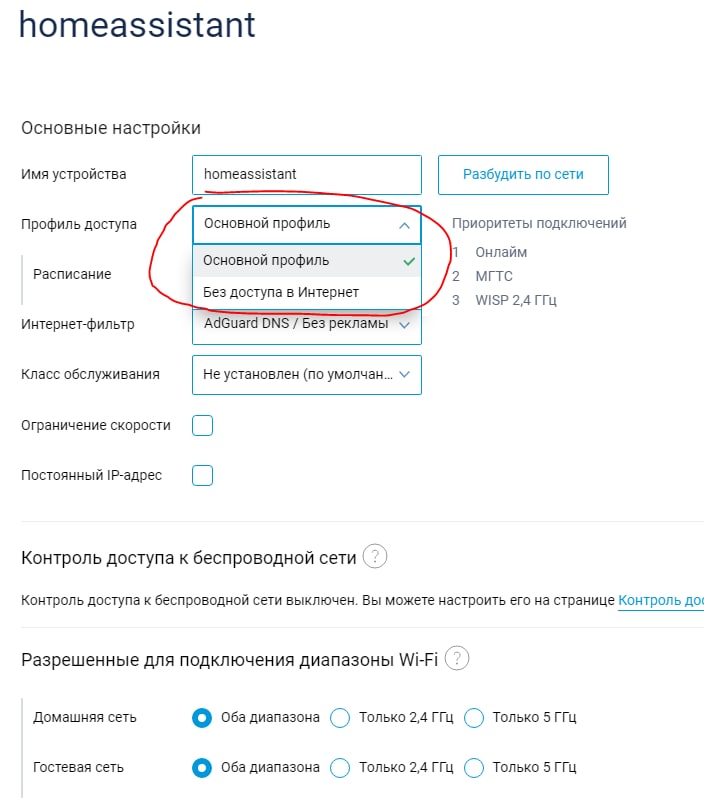Choose Оба диапазона for Гостевая сеть
The height and width of the screenshot is (802, 704).
[203, 768]
